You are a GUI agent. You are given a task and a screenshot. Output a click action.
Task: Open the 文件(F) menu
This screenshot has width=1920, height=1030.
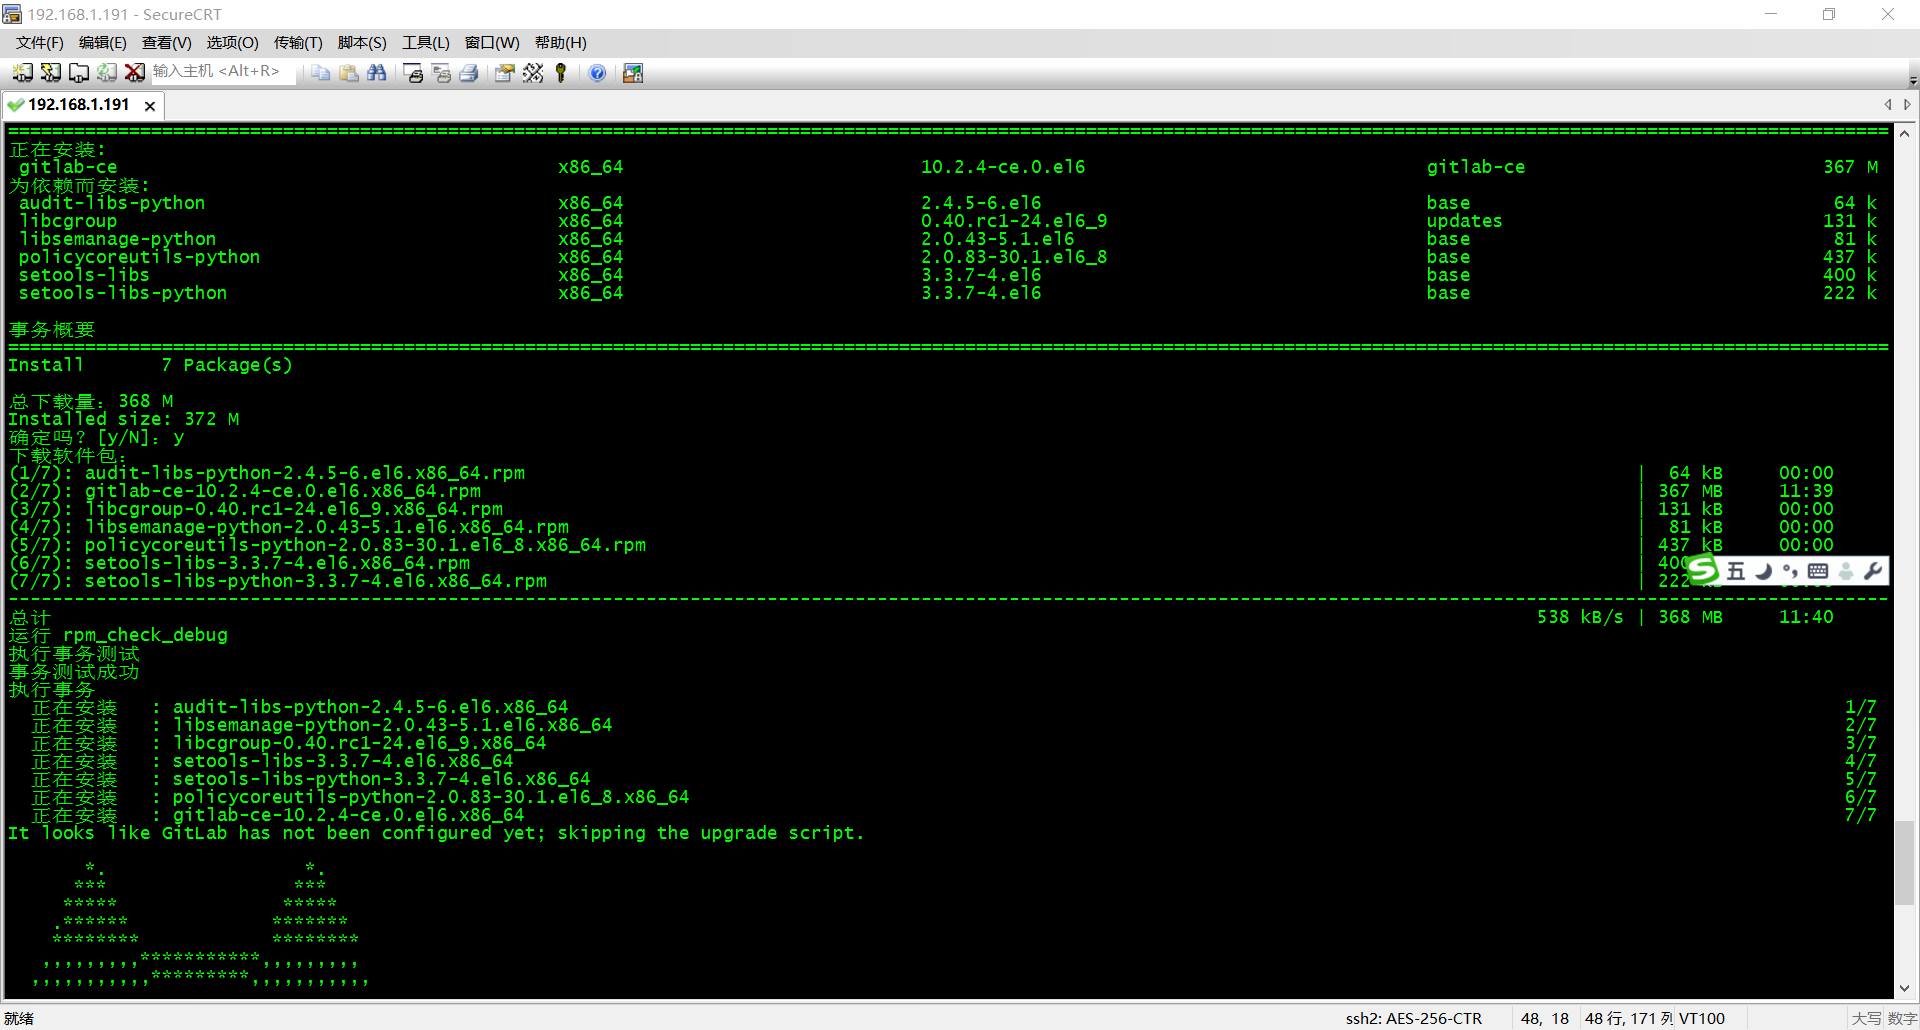point(39,42)
